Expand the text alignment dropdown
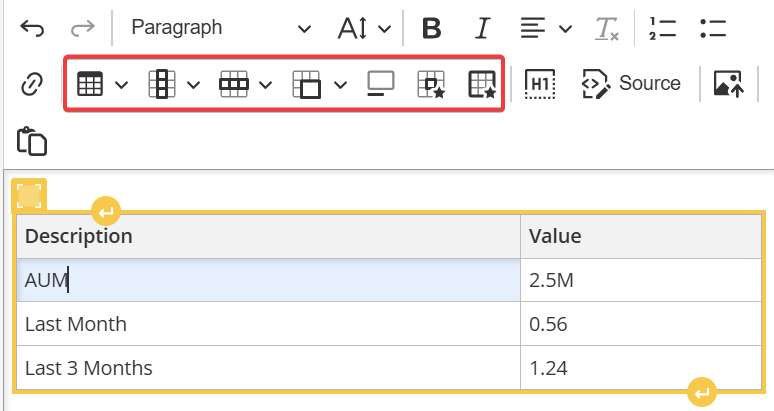The image size is (774, 411). (x=546, y=28)
